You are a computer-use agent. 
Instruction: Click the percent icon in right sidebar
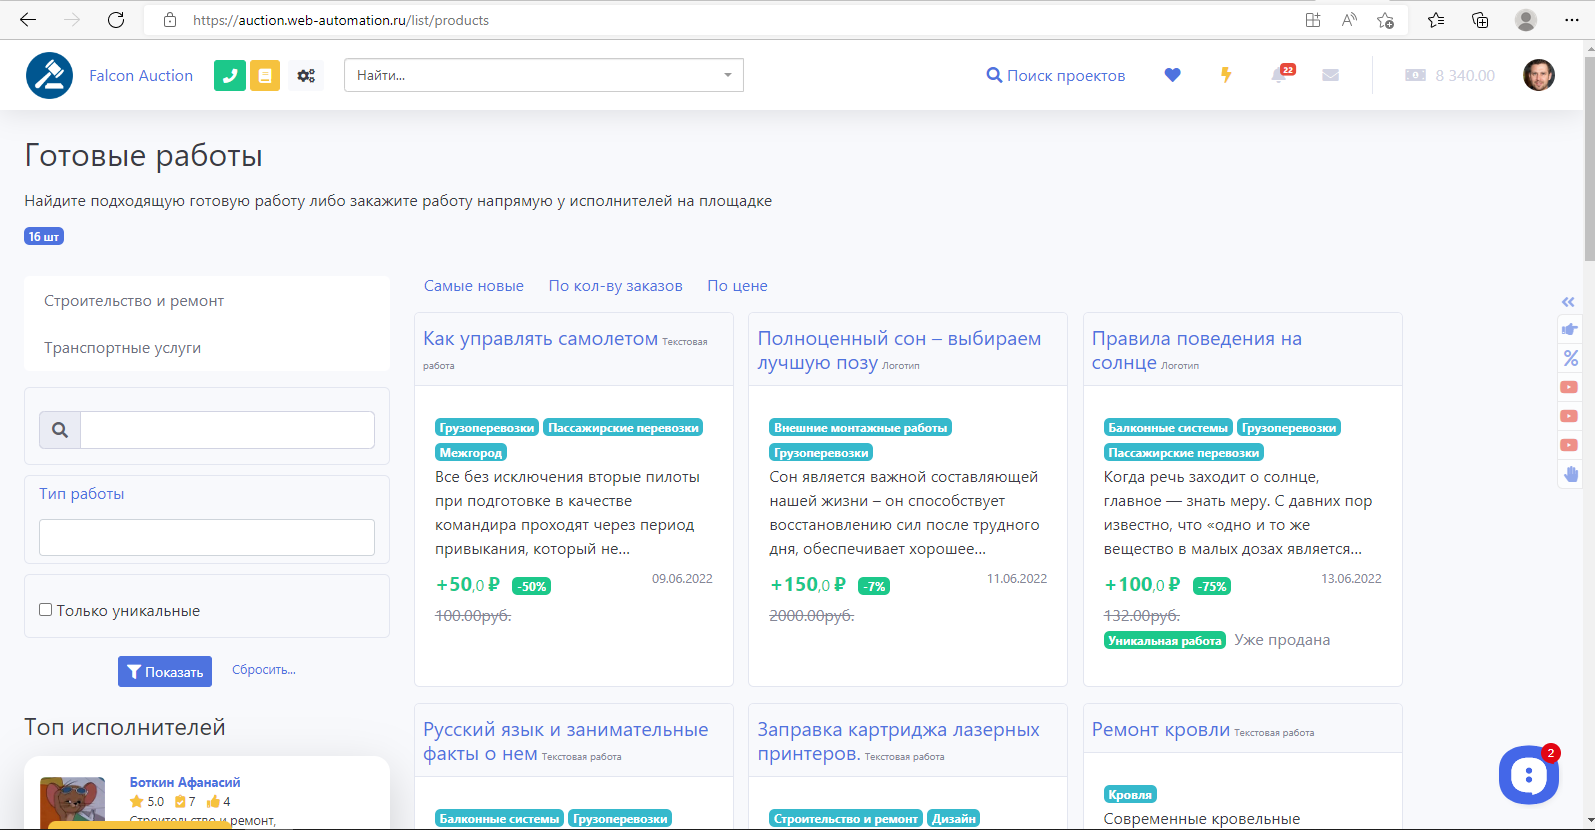point(1570,358)
